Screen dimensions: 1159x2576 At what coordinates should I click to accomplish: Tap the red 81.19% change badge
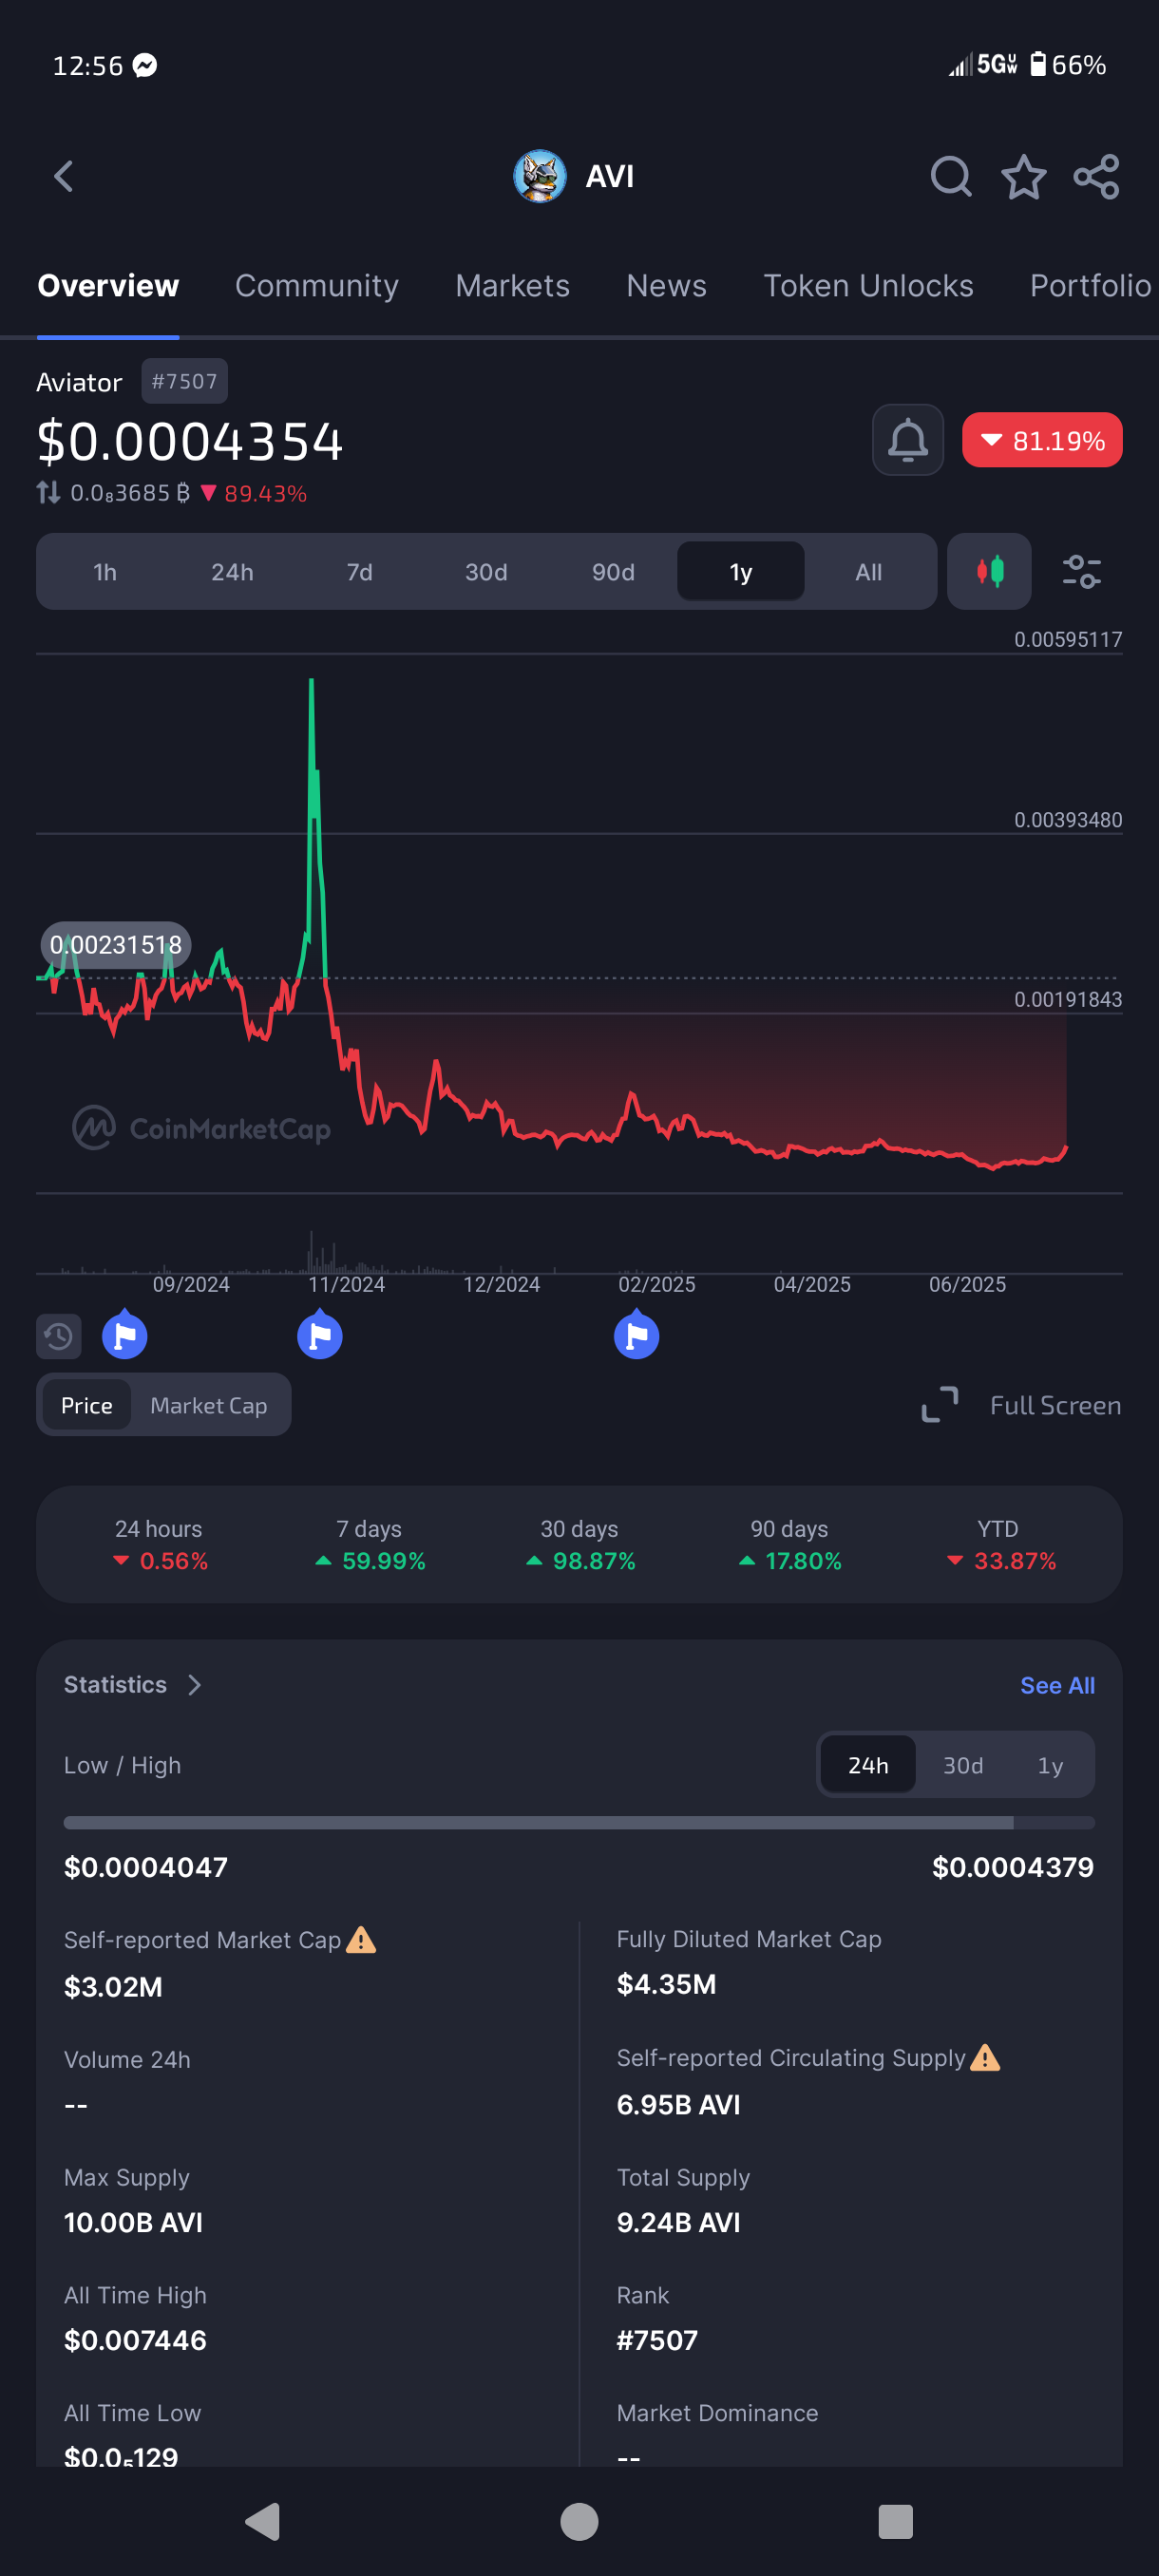tap(1042, 440)
